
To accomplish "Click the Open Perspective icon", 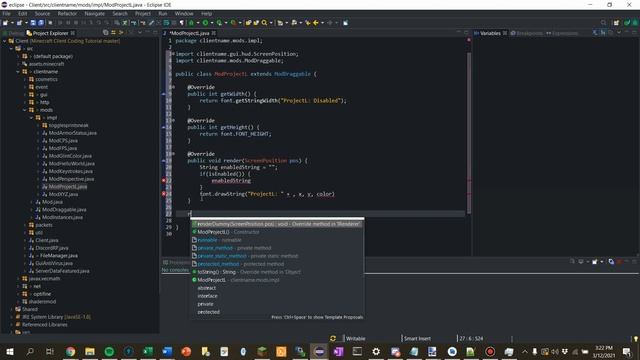I will tap(616, 23).
